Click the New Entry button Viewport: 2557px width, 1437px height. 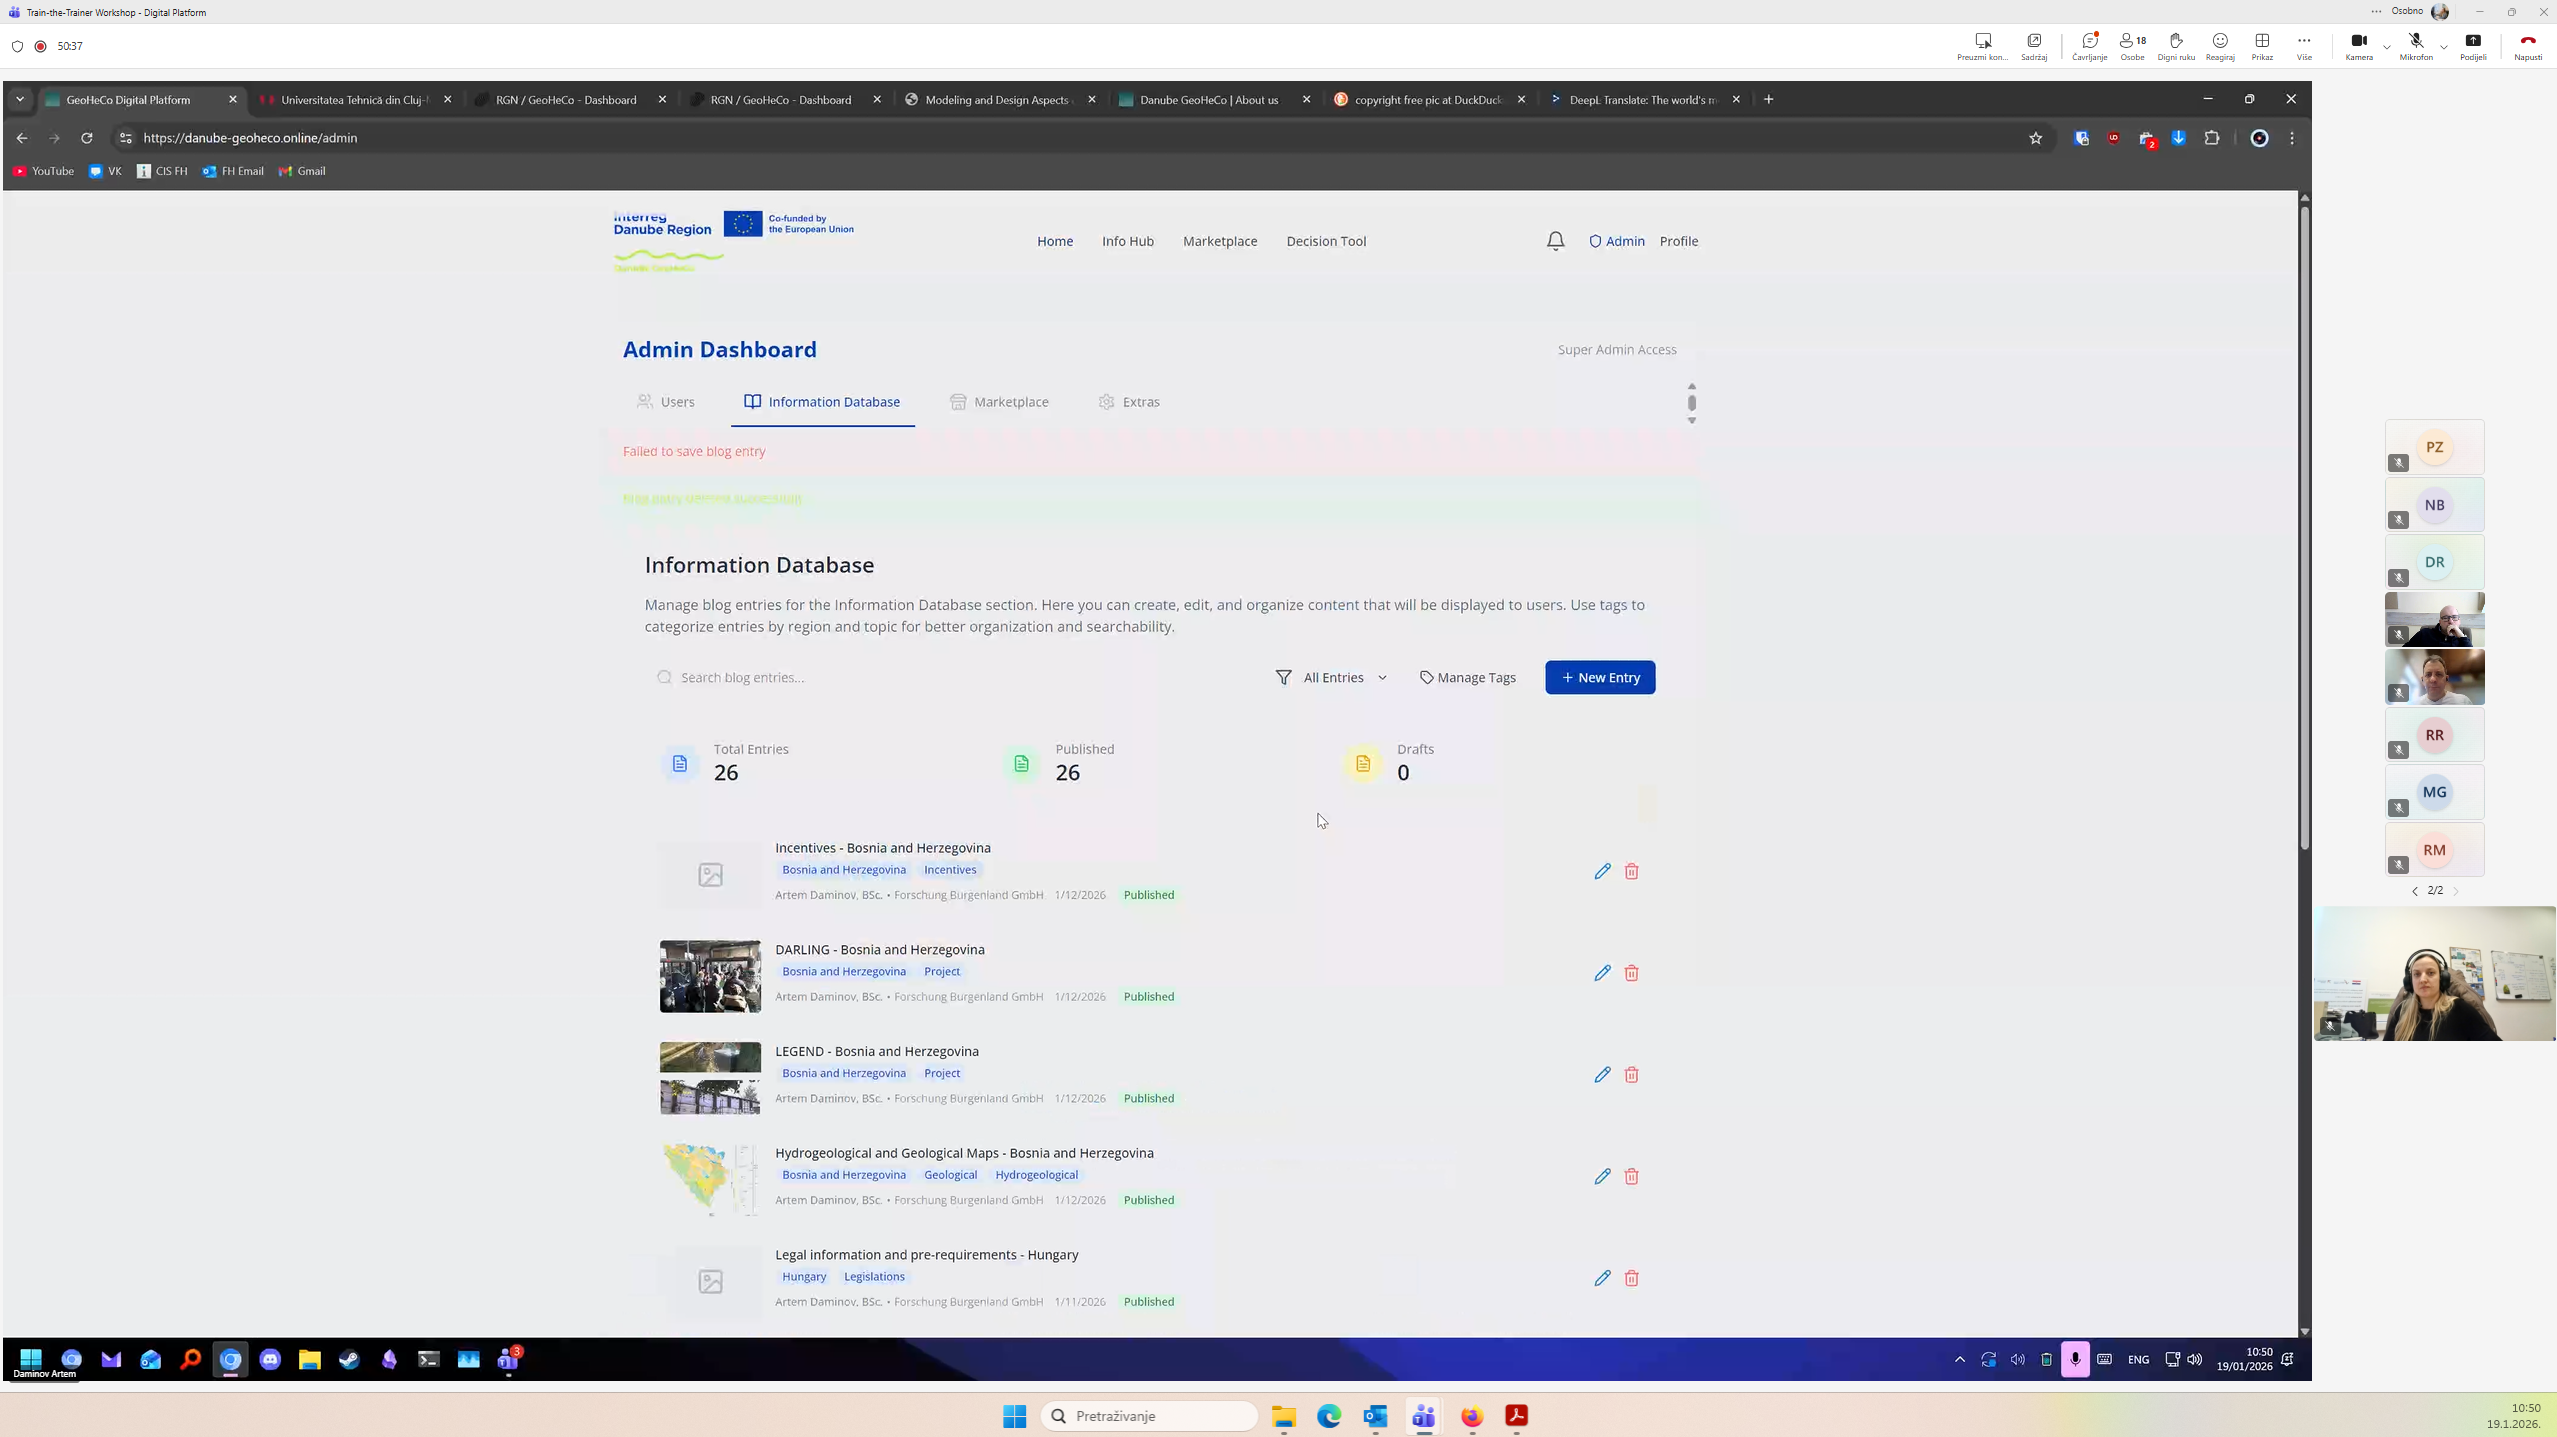[x=1599, y=677]
